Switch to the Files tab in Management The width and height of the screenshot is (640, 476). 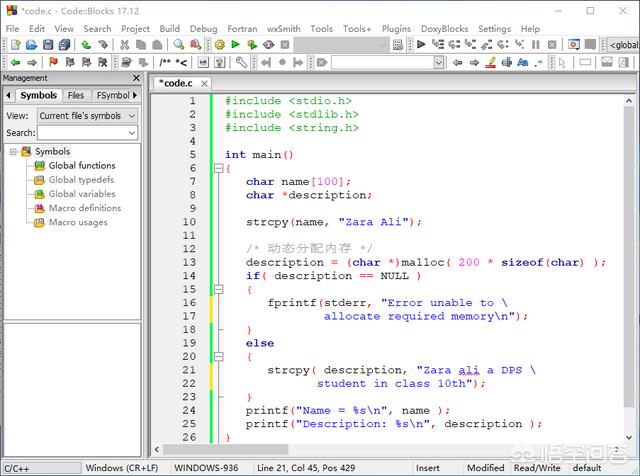click(x=76, y=96)
